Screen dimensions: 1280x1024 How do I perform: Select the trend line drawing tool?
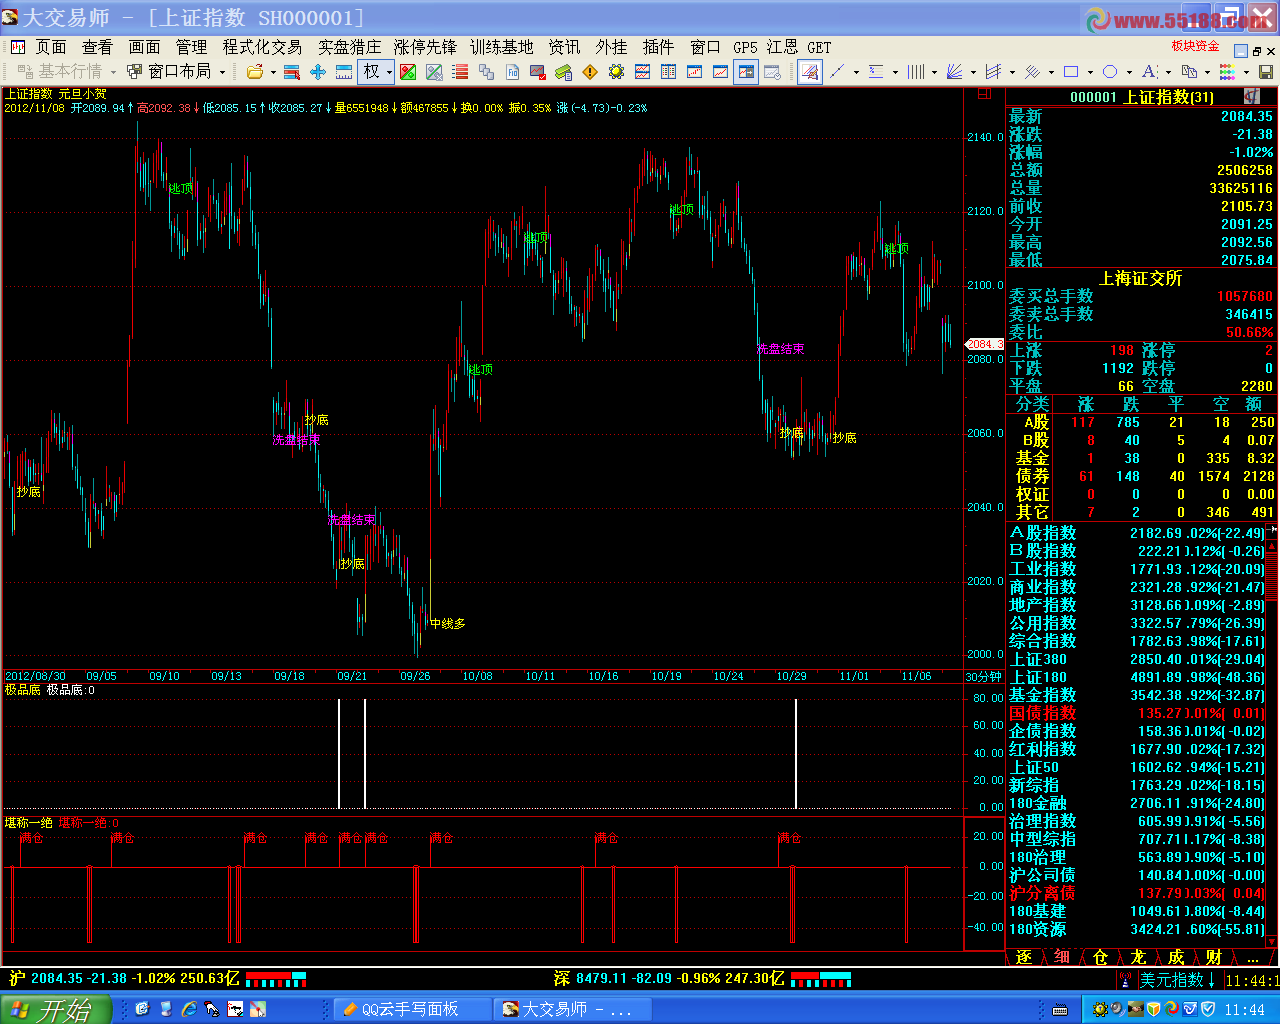click(x=838, y=72)
